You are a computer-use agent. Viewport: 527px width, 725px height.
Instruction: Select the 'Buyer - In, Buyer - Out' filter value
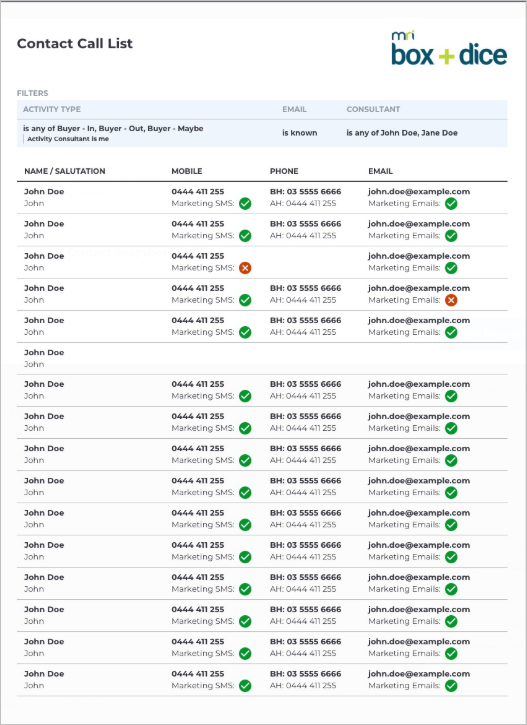113,129
